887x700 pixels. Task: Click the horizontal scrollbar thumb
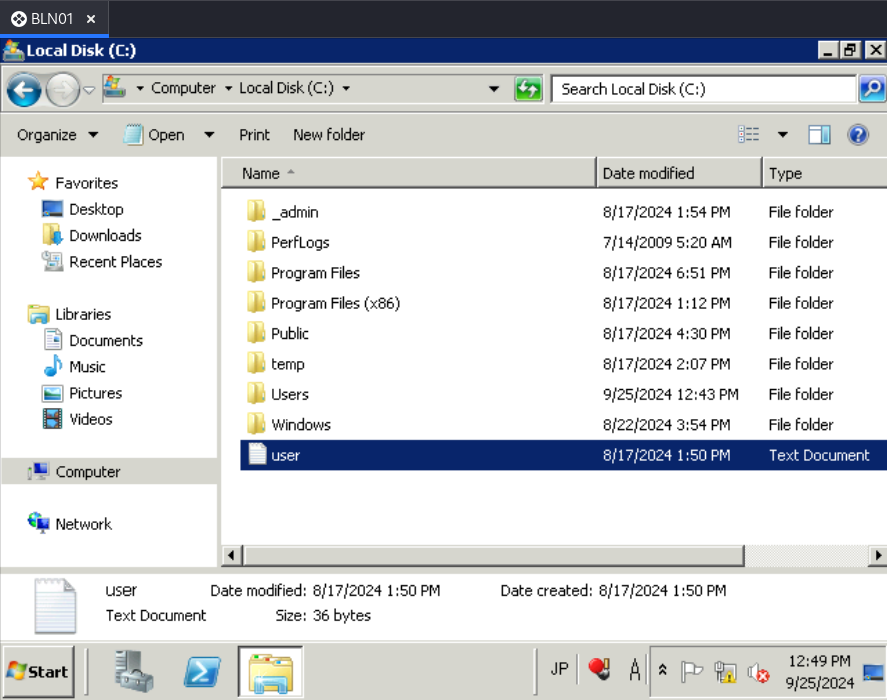493,555
